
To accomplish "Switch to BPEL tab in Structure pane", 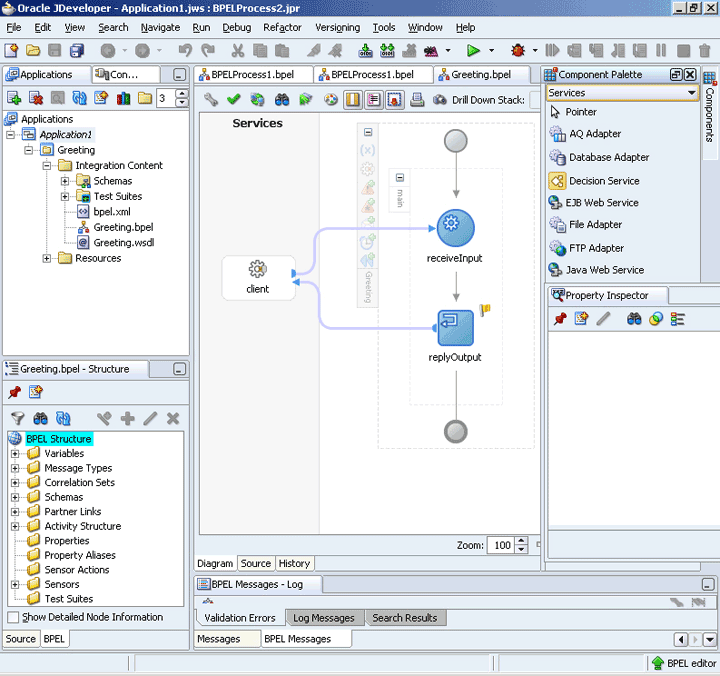I will pyautogui.click(x=54, y=639).
